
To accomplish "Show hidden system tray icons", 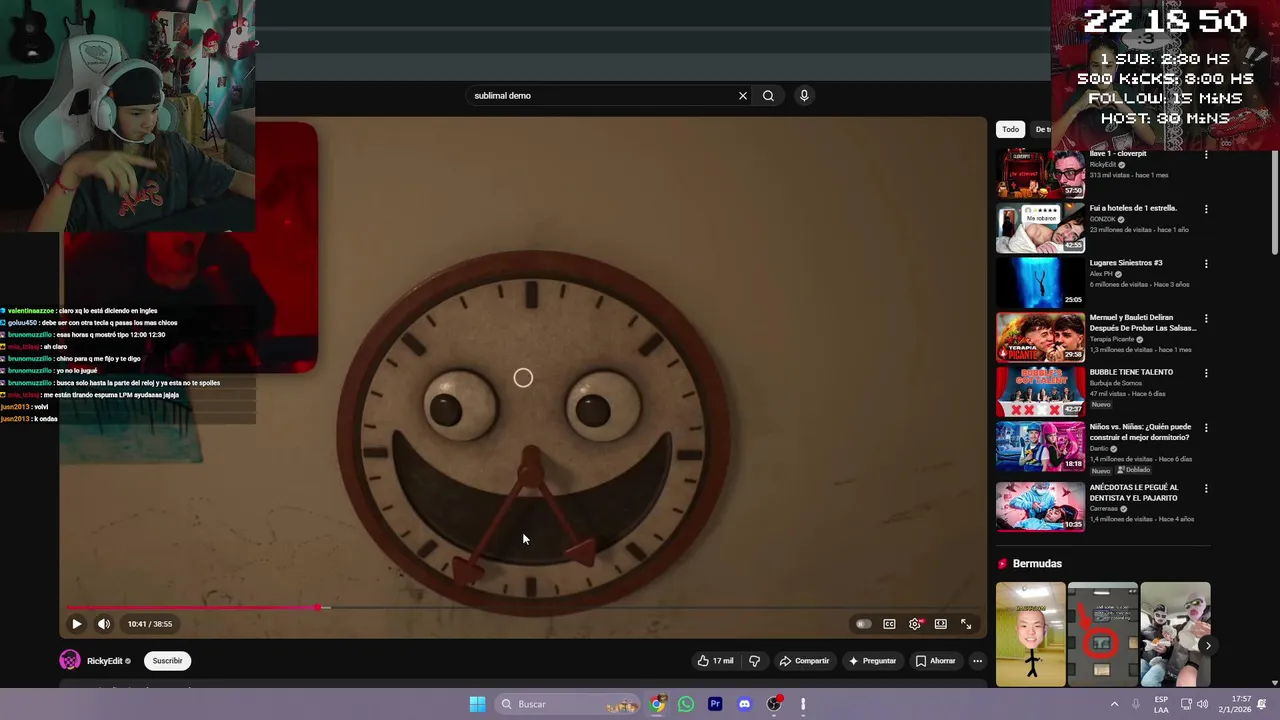I will [1114, 704].
